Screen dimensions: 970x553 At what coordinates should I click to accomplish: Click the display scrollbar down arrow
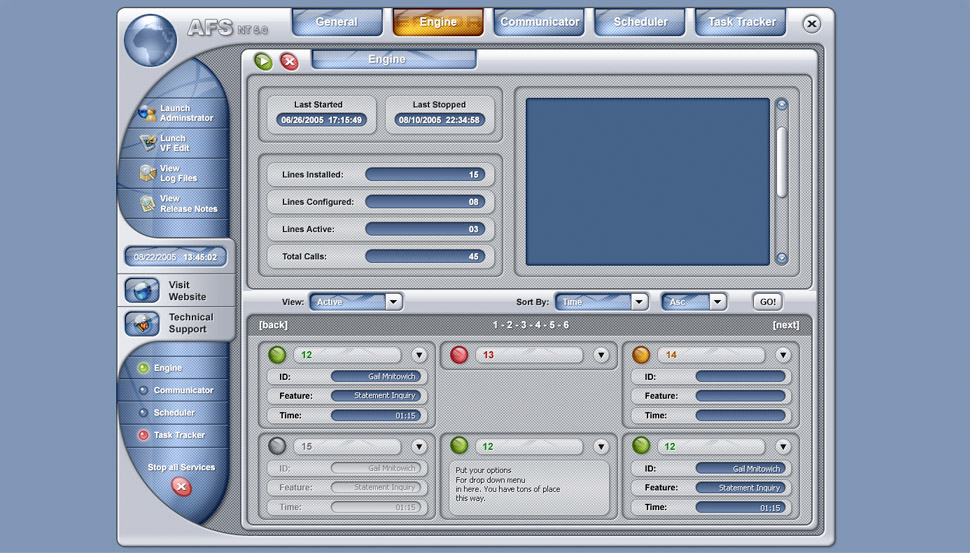[782, 258]
